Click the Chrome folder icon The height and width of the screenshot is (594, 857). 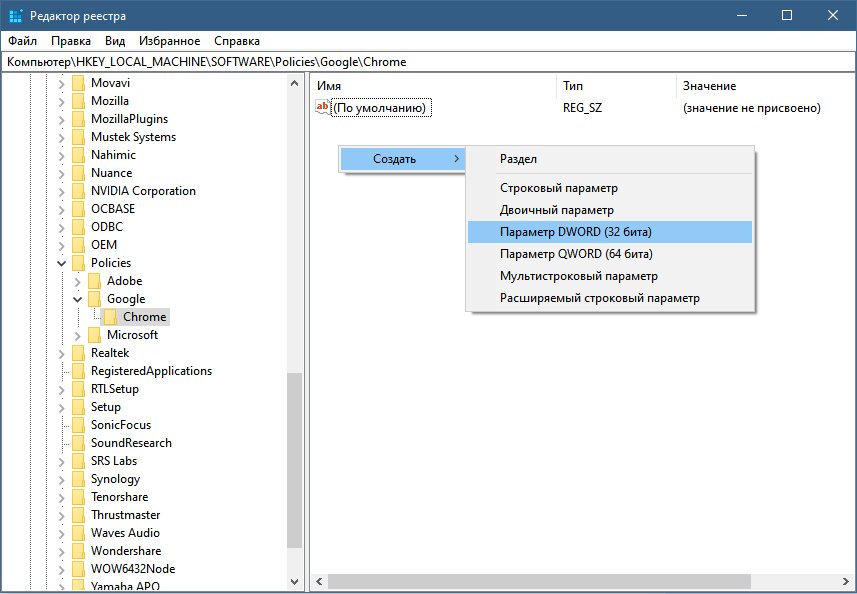coord(110,317)
